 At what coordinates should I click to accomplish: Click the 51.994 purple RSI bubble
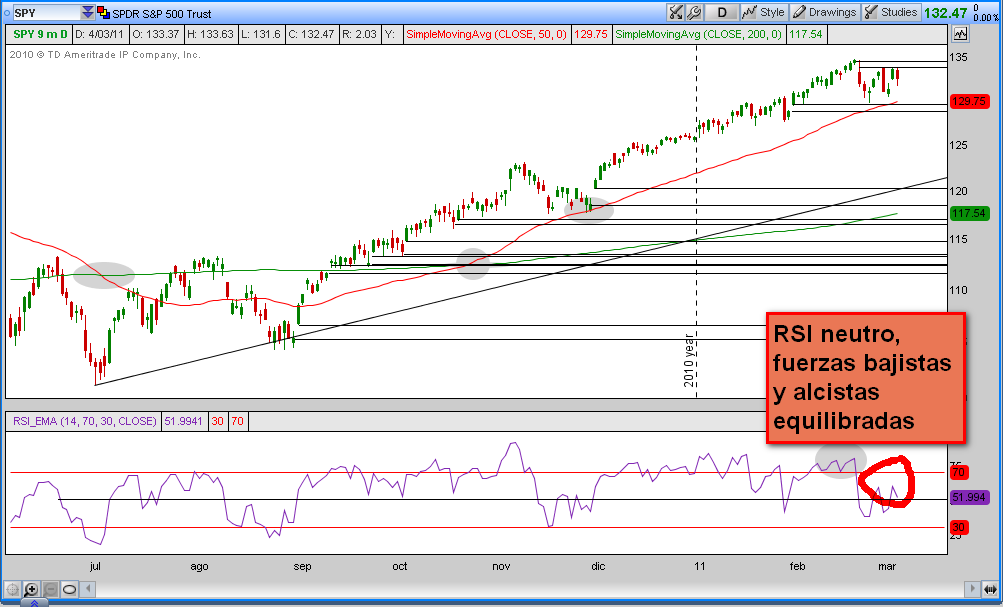(x=969, y=497)
